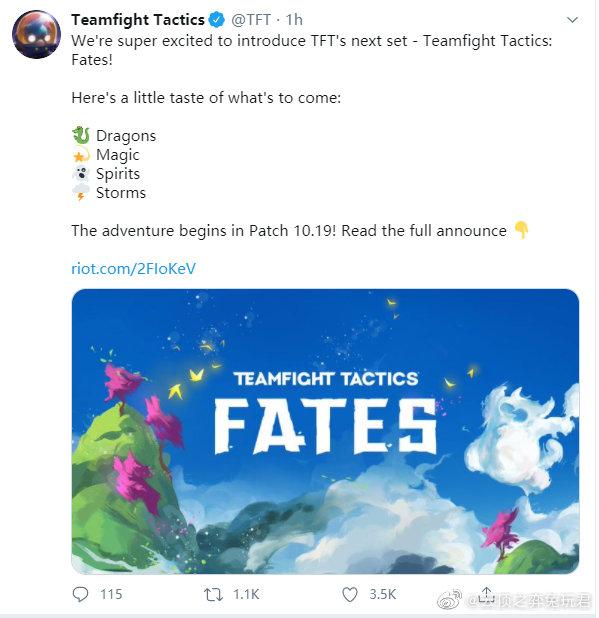599x618 pixels.
Task: Click the blue verified badge
Action: (x=216, y=20)
